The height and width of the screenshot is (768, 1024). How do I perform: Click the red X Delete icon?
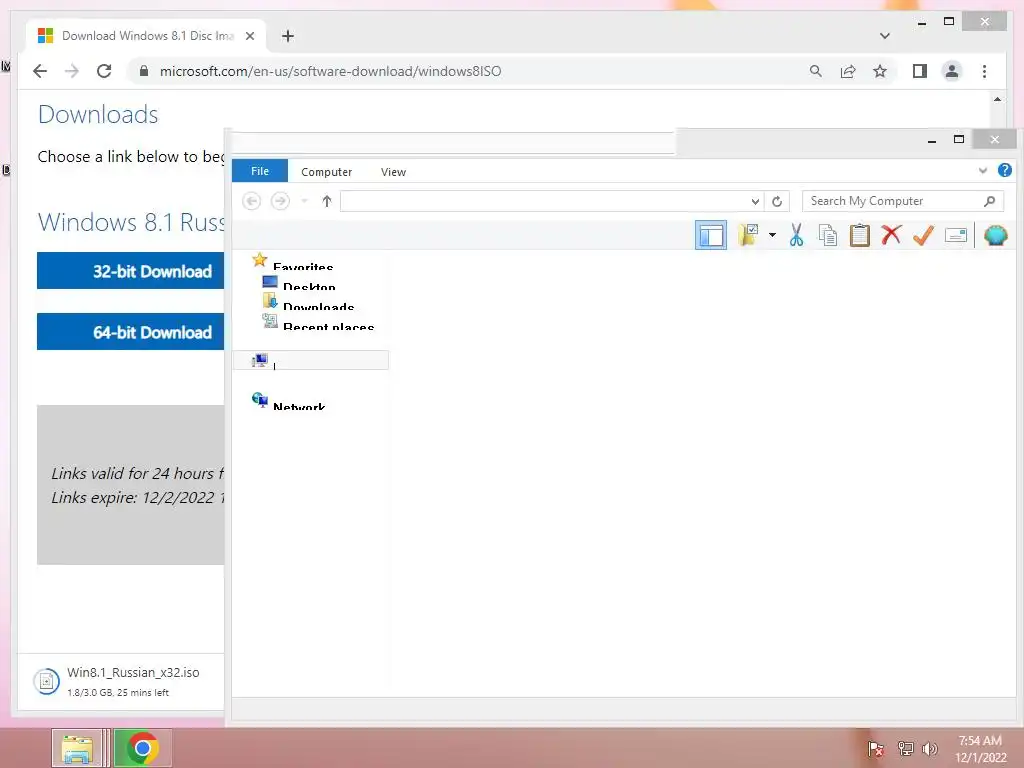(891, 235)
